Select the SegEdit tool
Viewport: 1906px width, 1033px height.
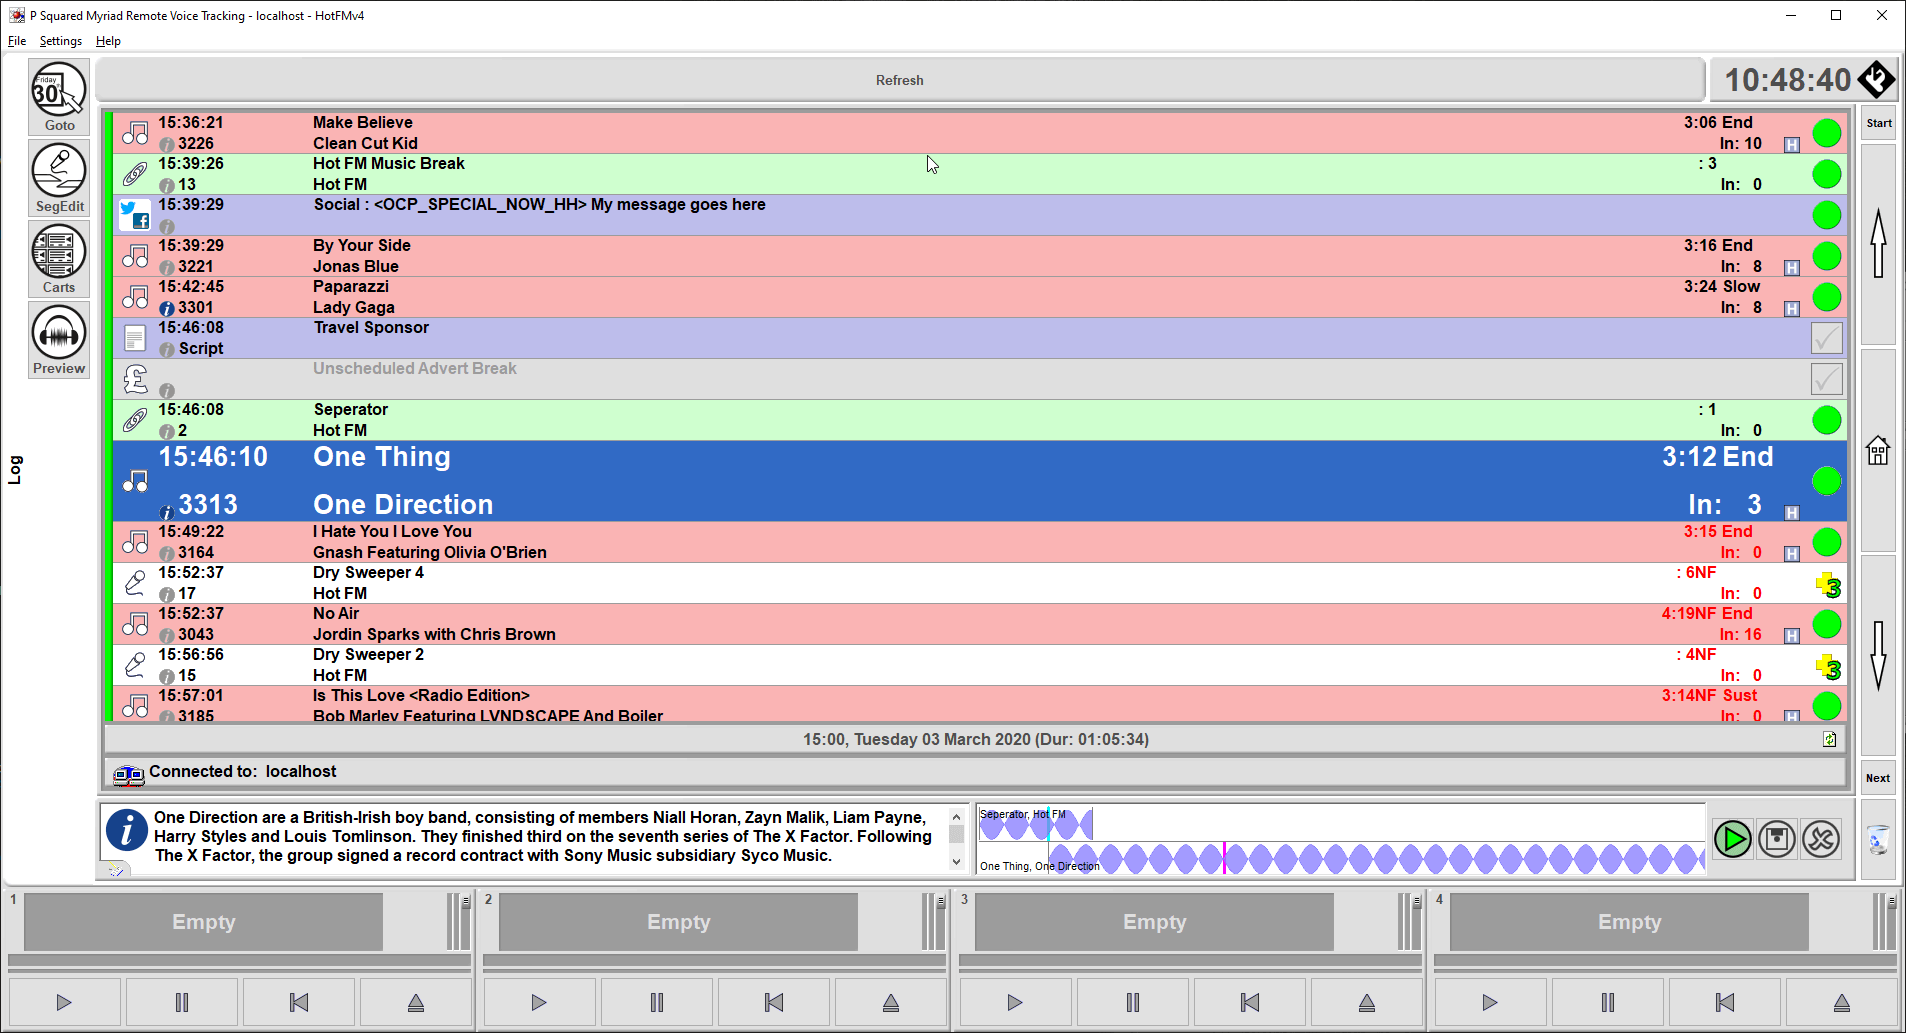click(58, 177)
